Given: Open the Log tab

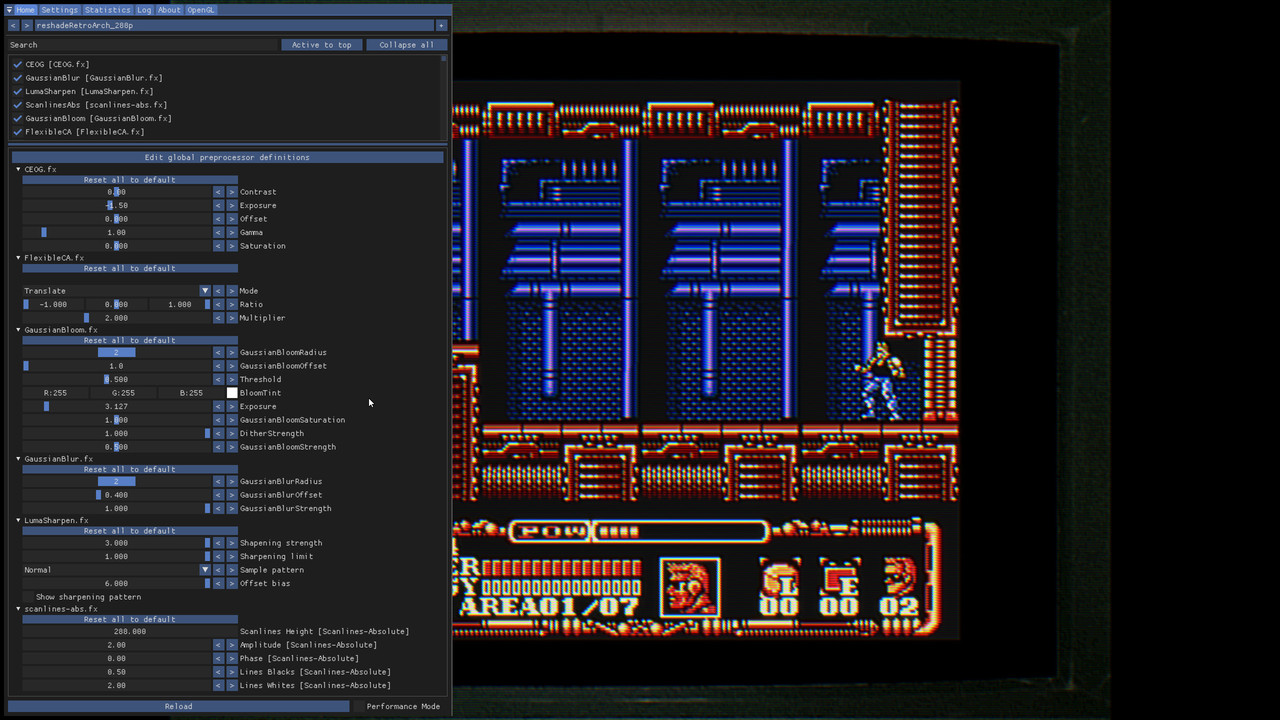Looking at the screenshot, I should pos(144,10).
